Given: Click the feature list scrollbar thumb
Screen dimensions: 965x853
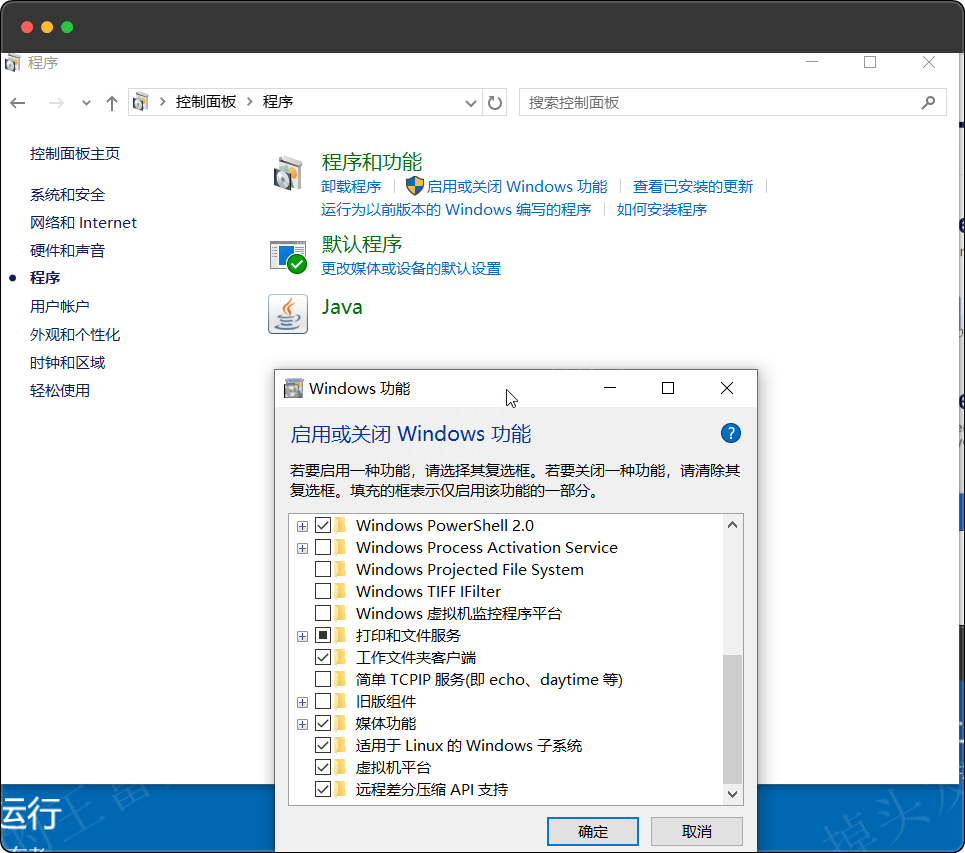Looking at the screenshot, I should coord(732,719).
